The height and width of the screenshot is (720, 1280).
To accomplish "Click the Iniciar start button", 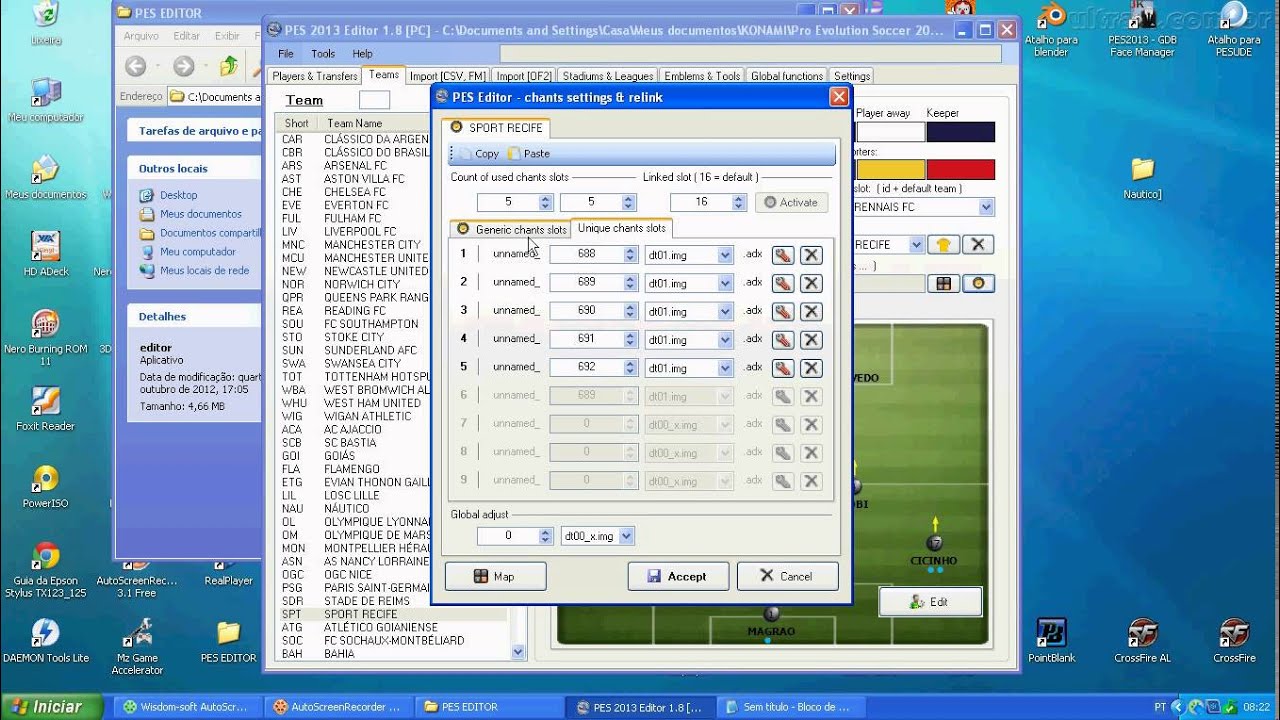I will tap(50, 707).
